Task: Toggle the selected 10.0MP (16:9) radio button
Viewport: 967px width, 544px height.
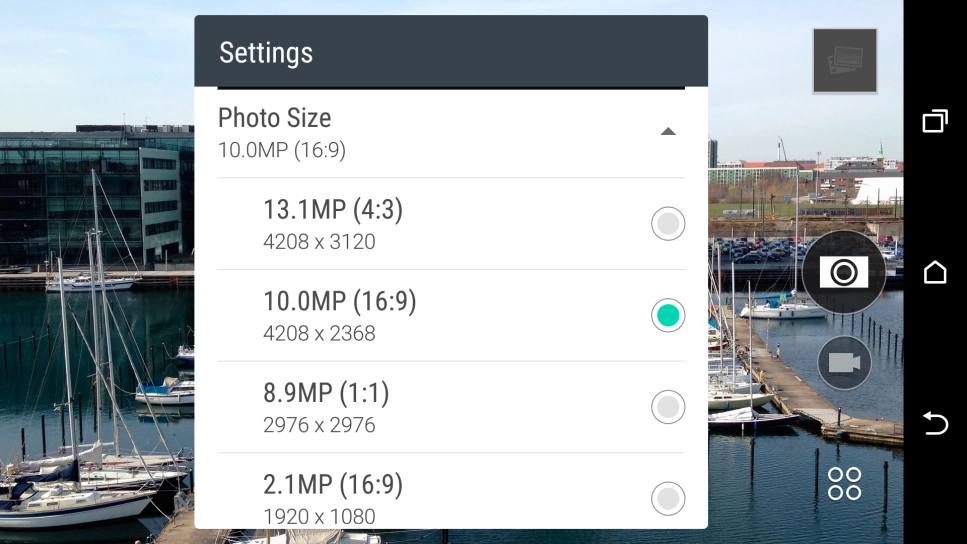Action: [x=668, y=316]
